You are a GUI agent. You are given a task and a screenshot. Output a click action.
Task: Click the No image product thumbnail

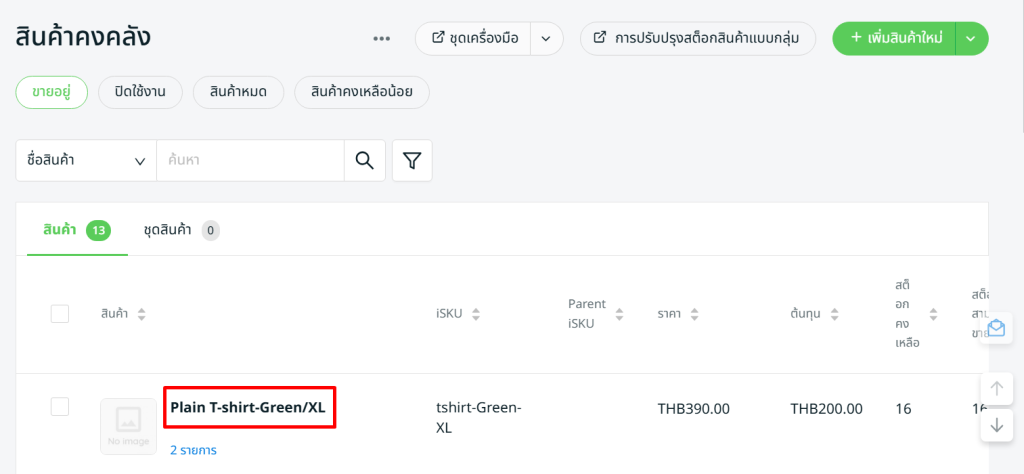128,426
